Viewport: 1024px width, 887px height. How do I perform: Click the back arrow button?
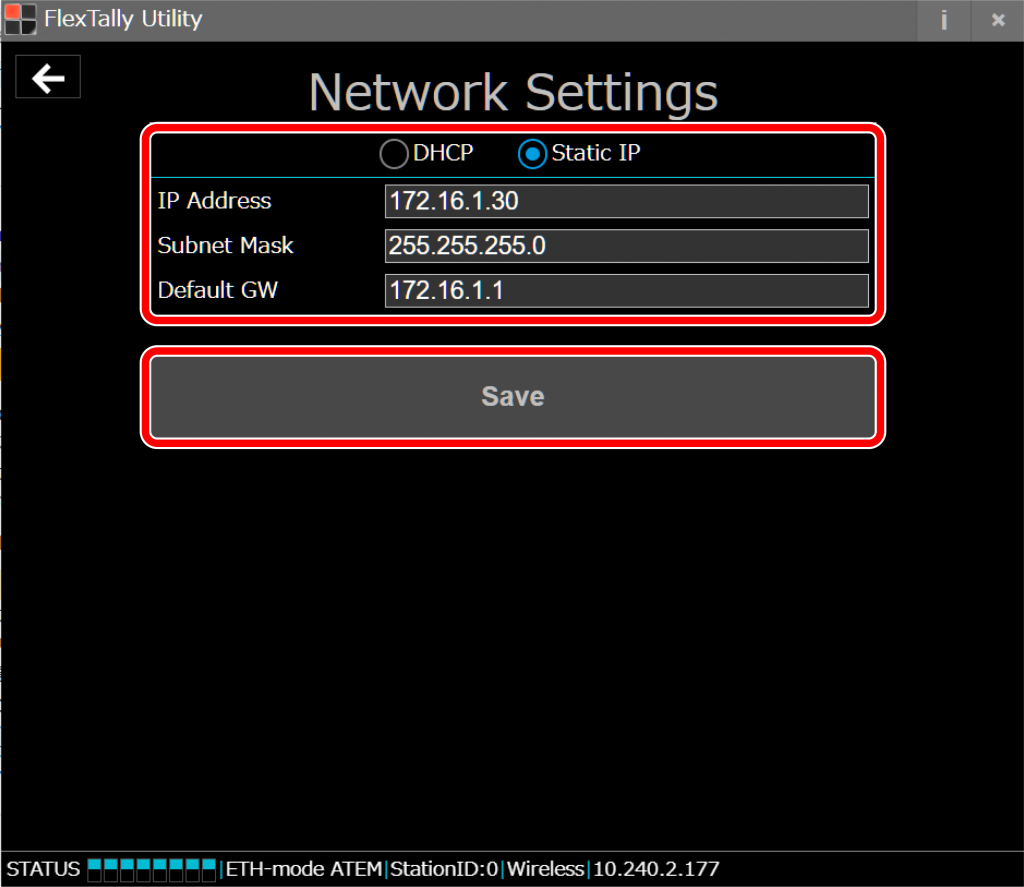point(48,77)
